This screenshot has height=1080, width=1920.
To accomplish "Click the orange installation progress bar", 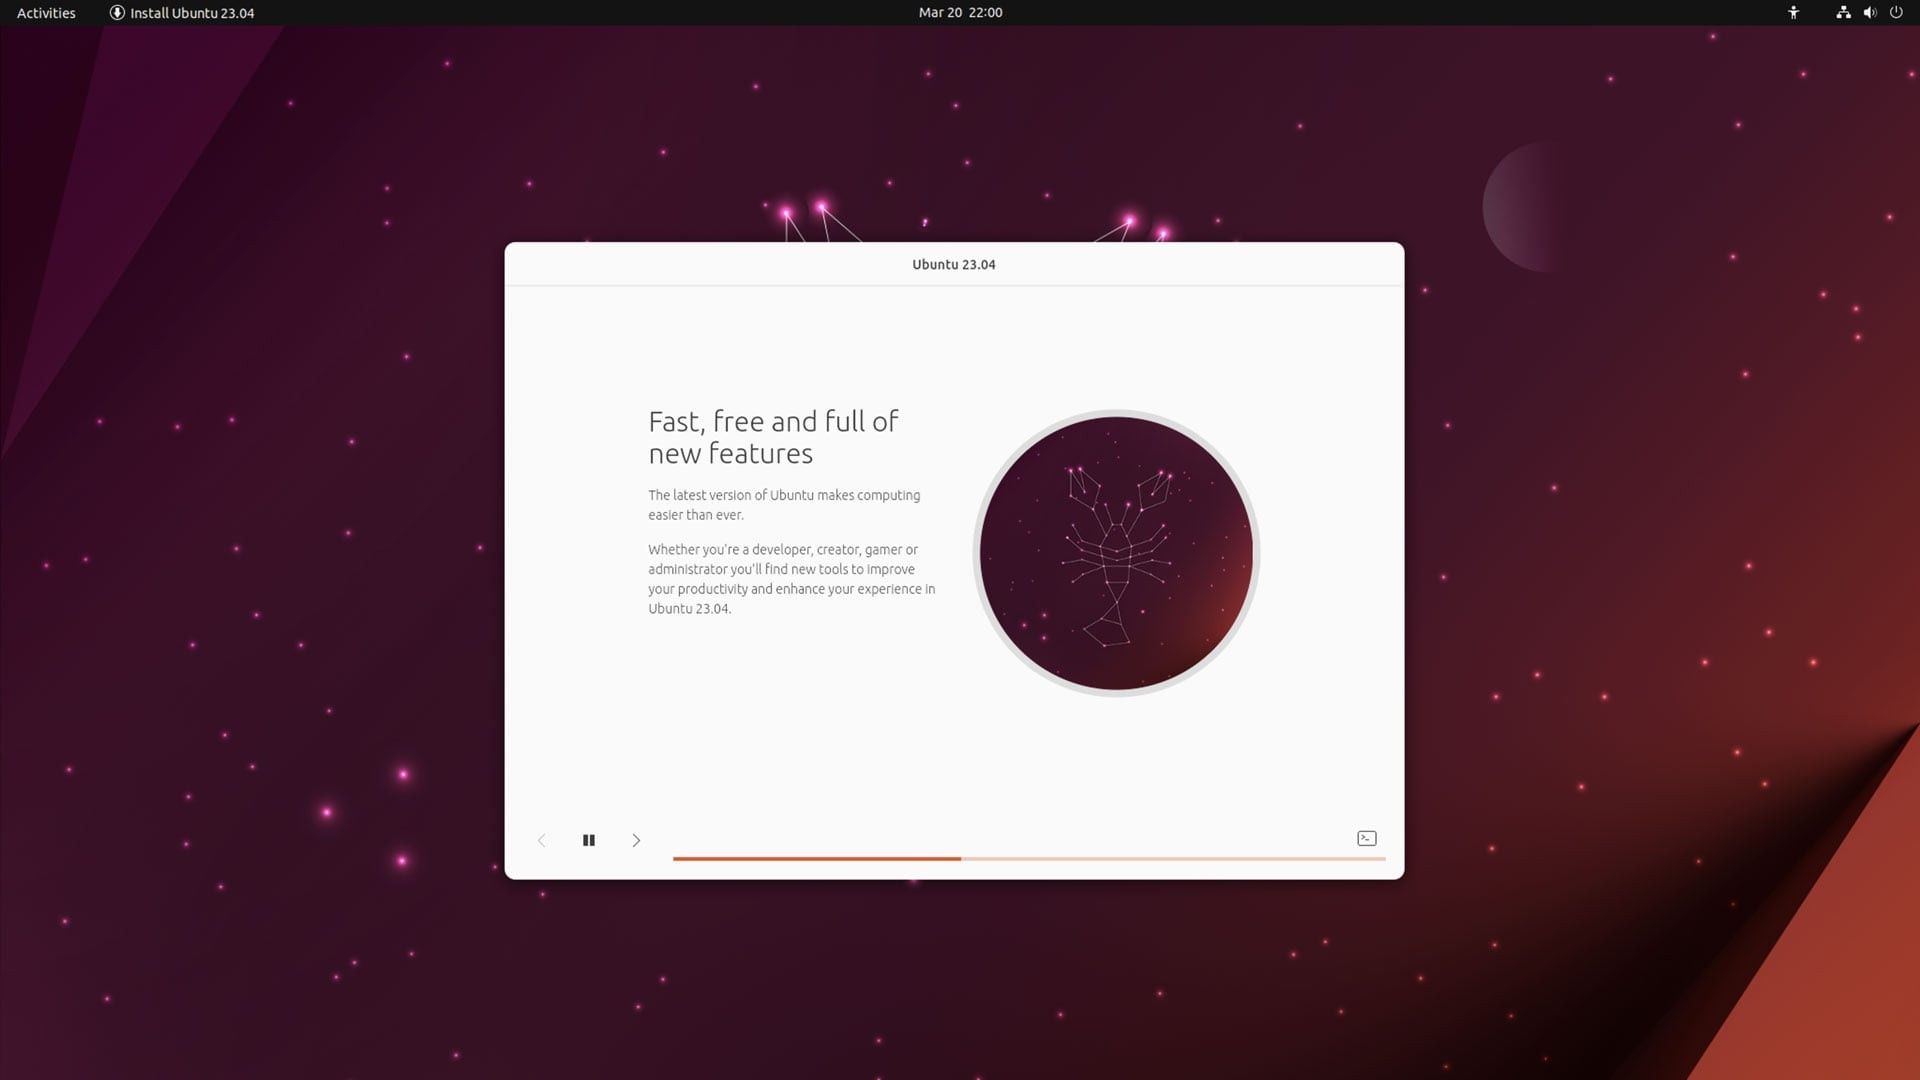I will (815, 858).
